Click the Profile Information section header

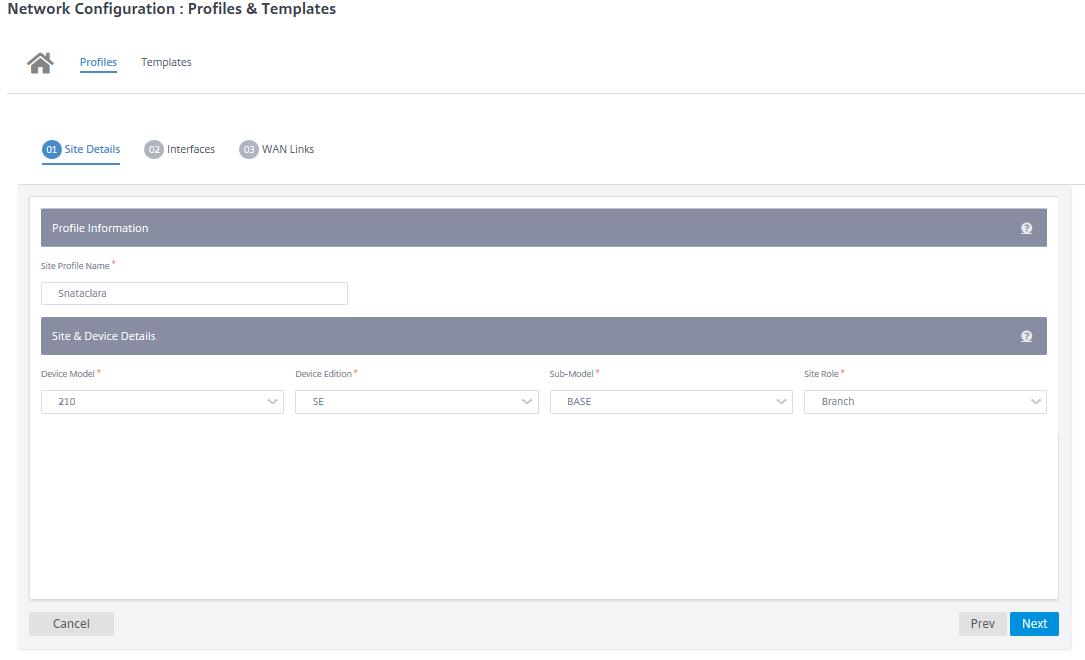pyautogui.click(x=544, y=228)
